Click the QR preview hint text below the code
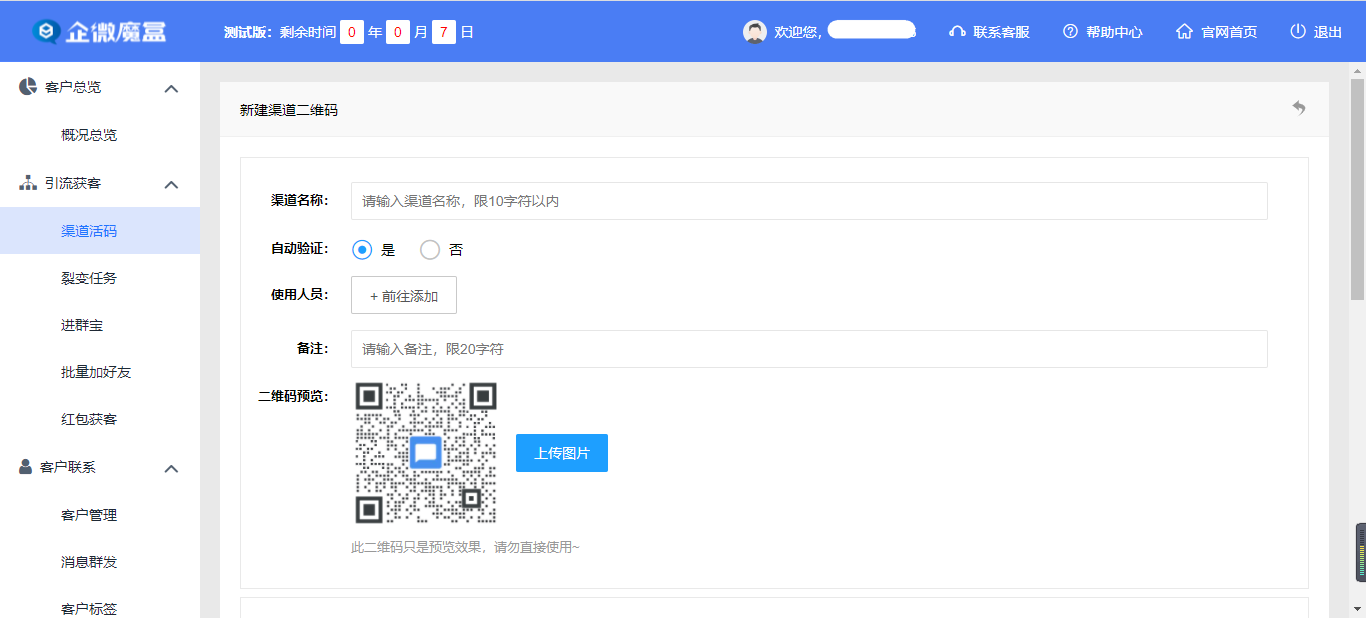The image size is (1366, 618). [465, 547]
